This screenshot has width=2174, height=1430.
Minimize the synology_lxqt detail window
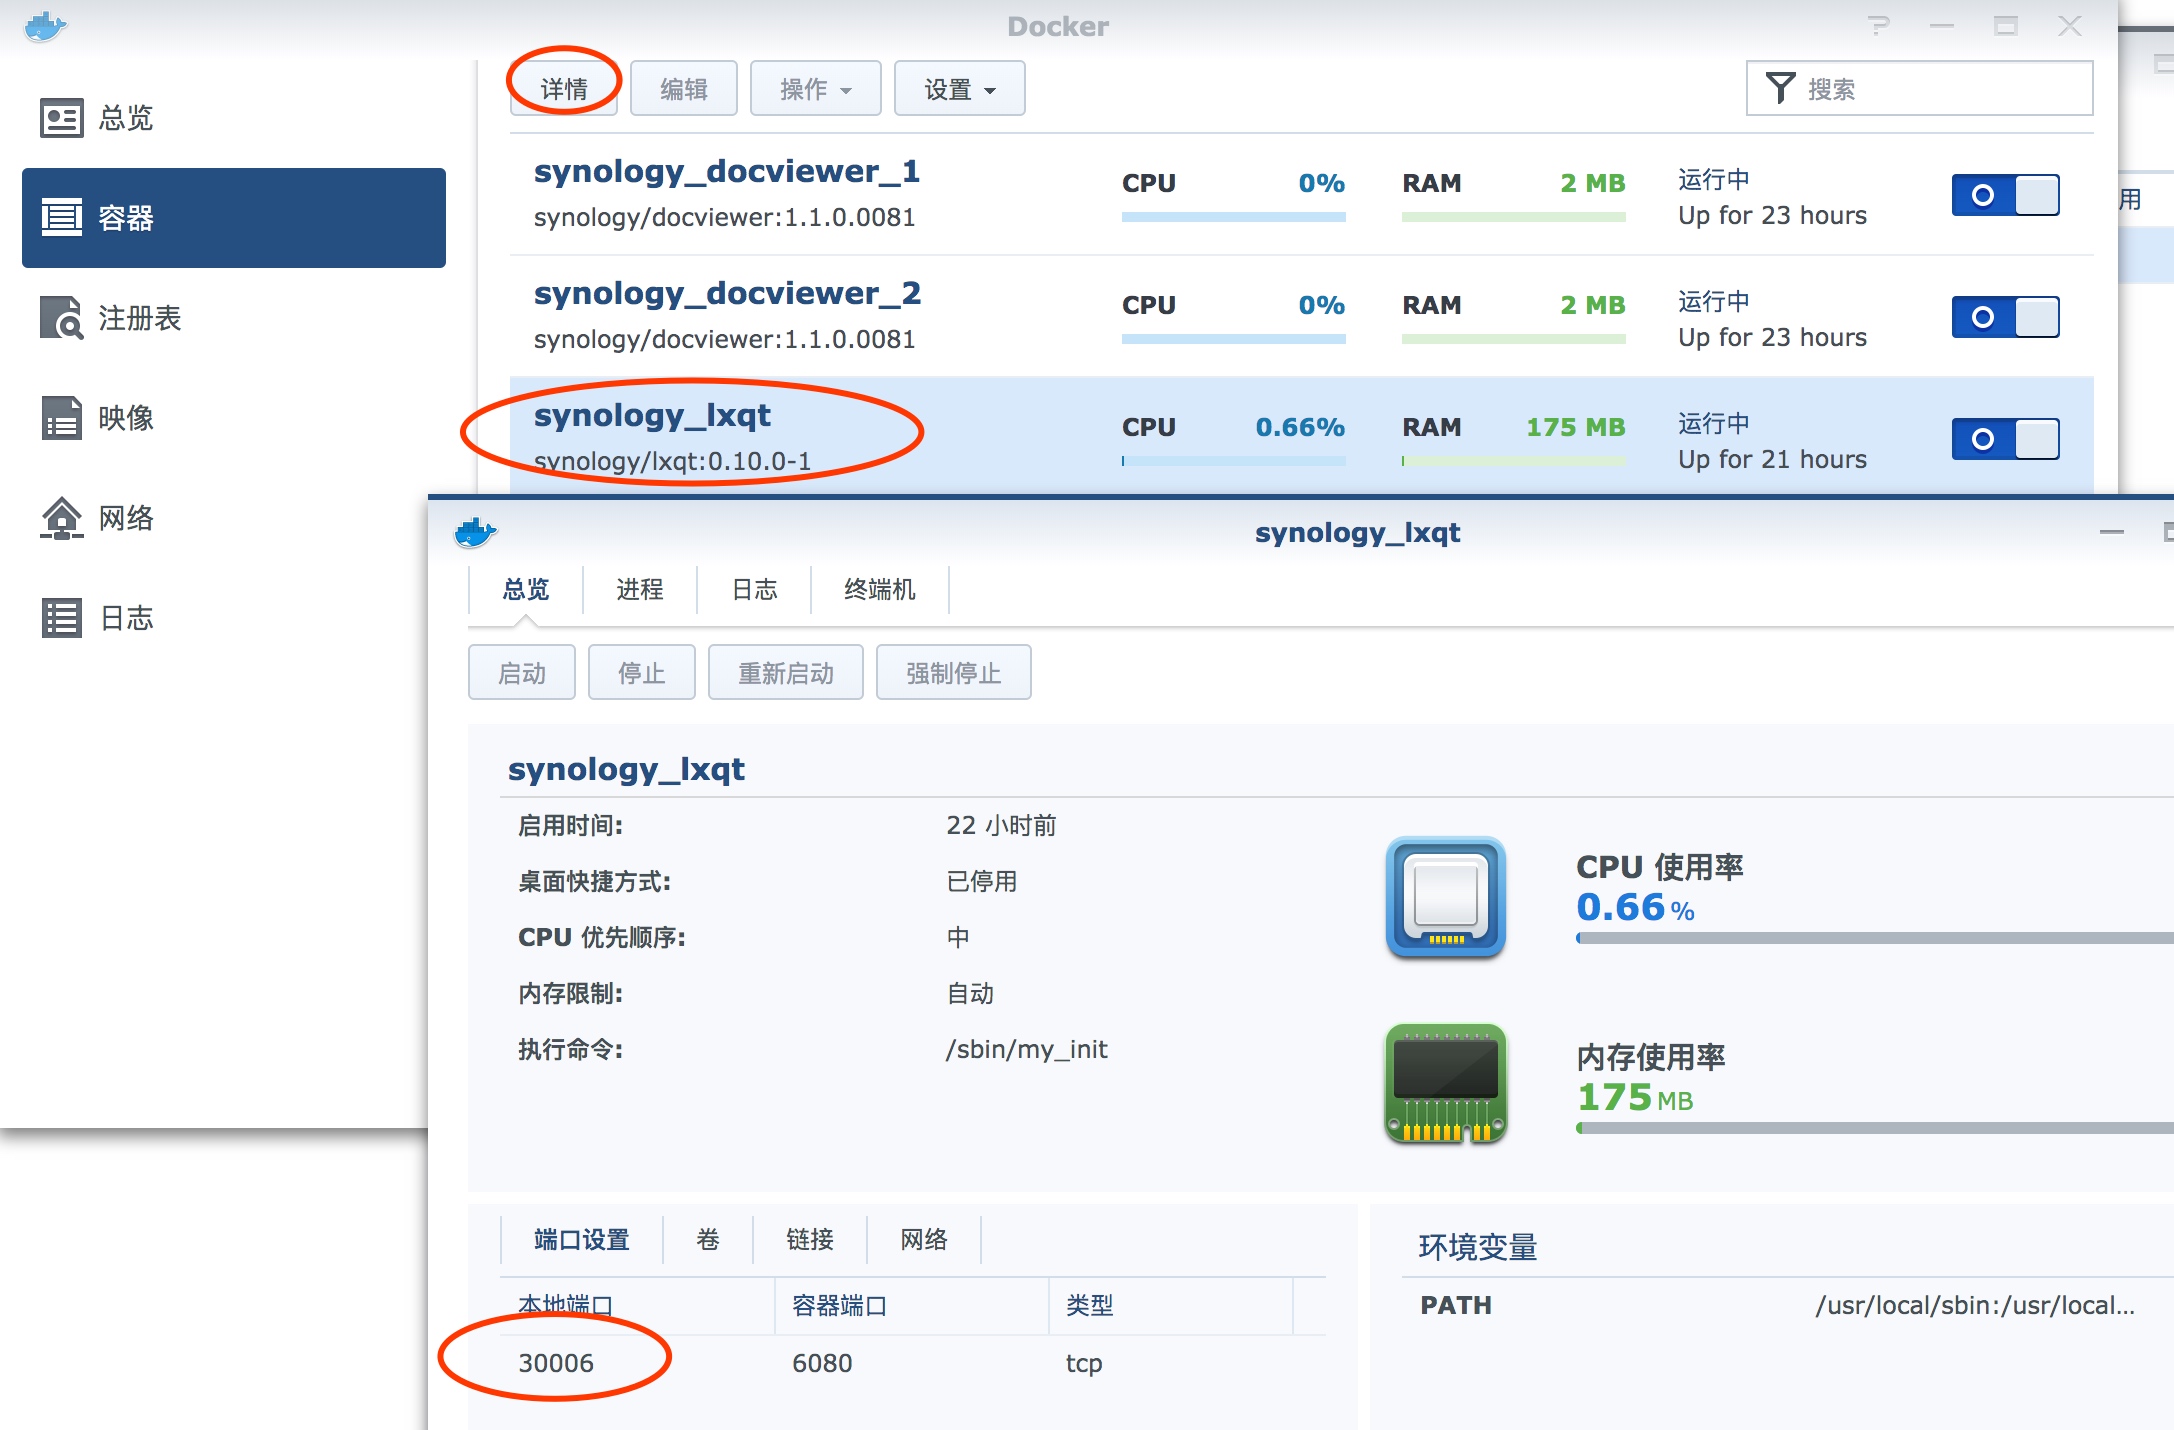click(x=2112, y=532)
